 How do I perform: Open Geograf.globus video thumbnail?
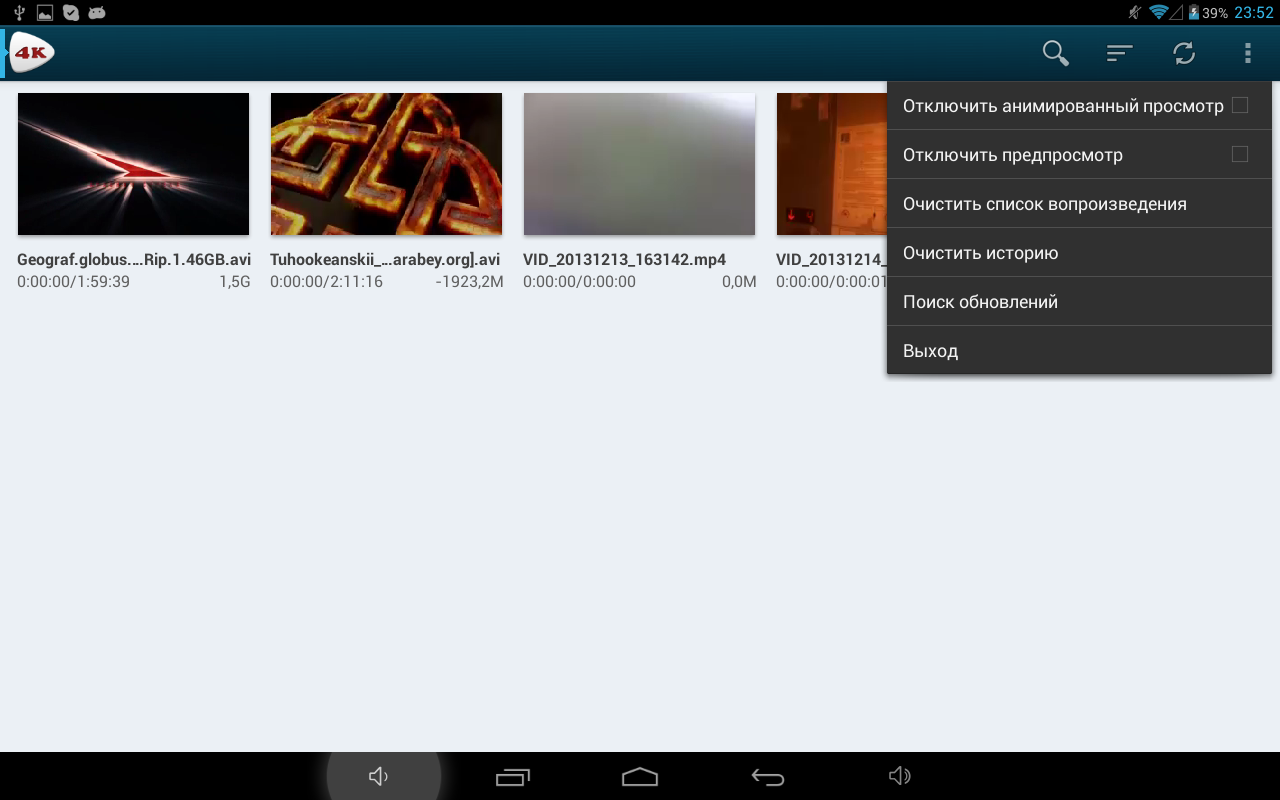133,164
